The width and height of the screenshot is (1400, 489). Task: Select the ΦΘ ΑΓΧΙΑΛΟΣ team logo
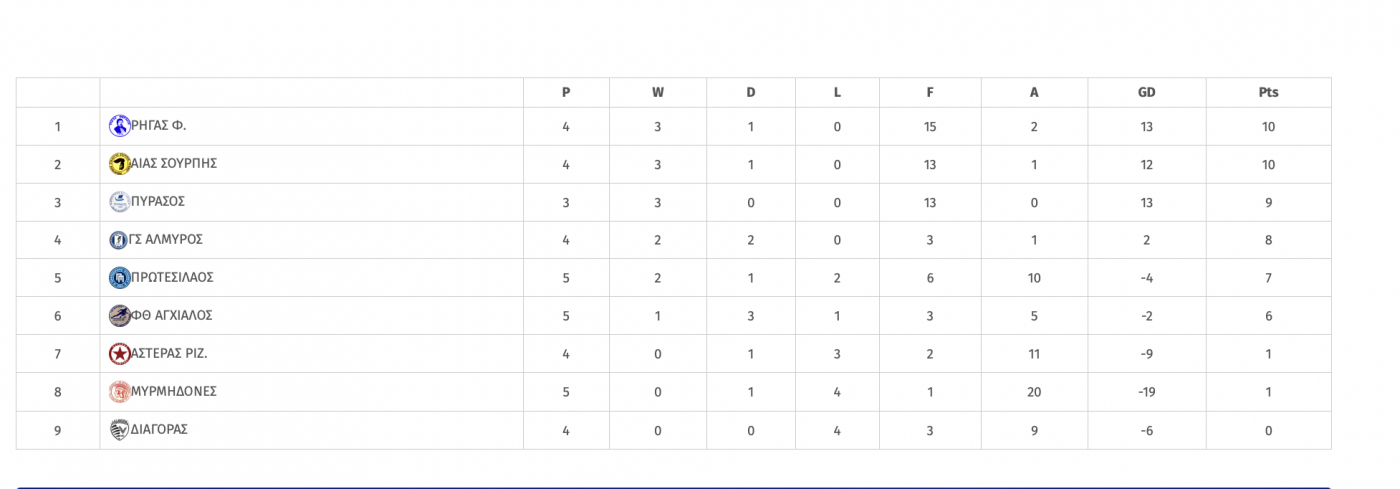pyautogui.click(x=120, y=316)
